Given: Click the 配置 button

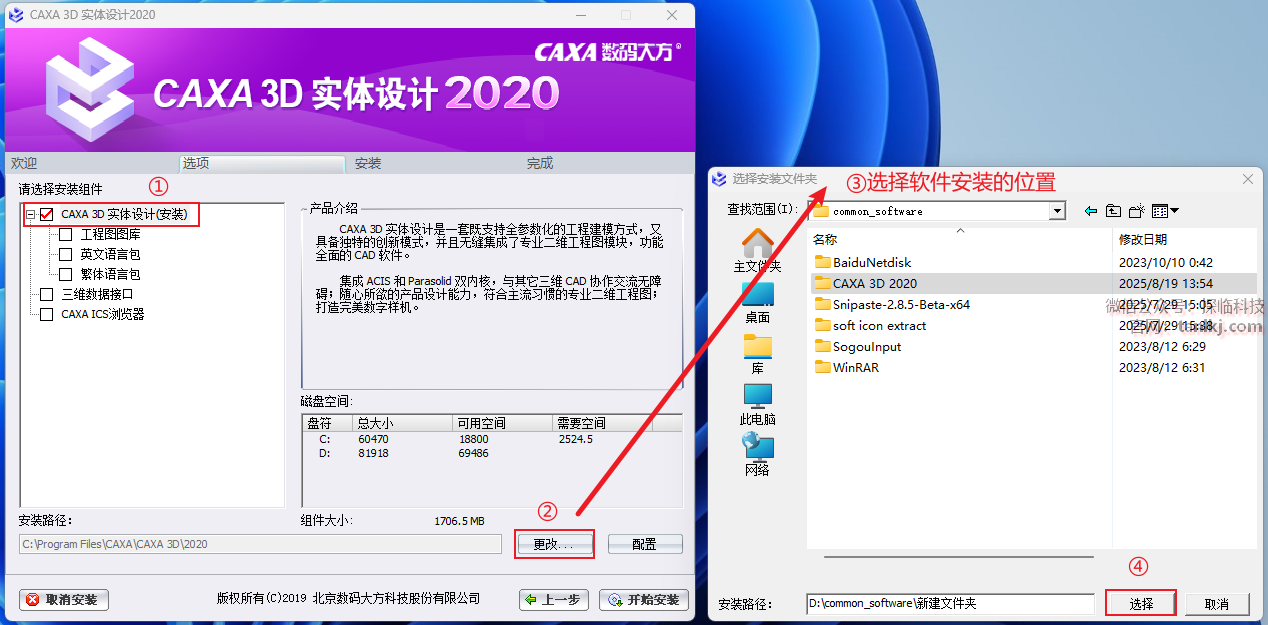Looking at the screenshot, I should (x=645, y=544).
